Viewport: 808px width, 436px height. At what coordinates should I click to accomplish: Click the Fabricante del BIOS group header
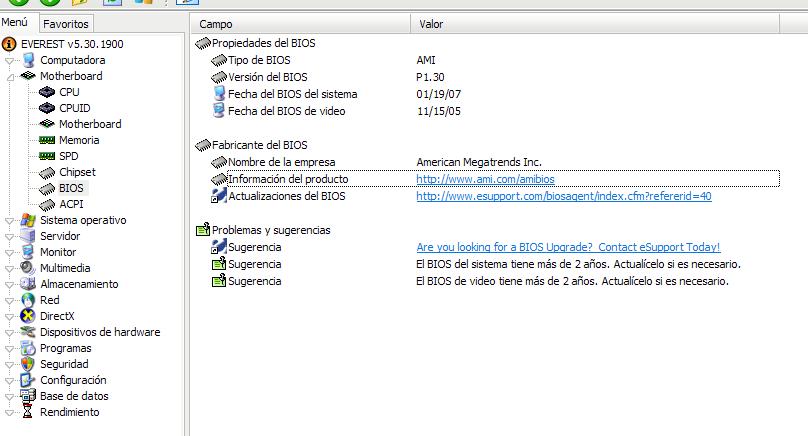(259, 145)
